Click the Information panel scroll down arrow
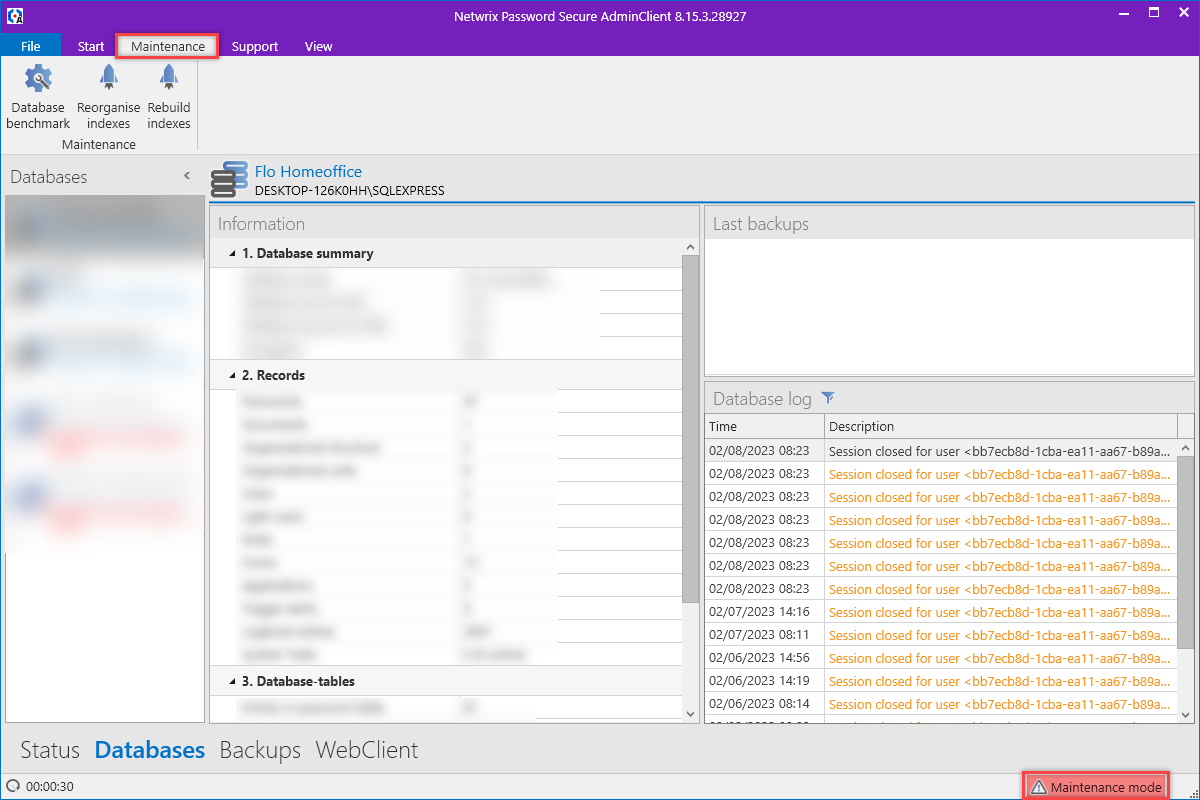This screenshot has height=800, width=1200. [690, 713]
